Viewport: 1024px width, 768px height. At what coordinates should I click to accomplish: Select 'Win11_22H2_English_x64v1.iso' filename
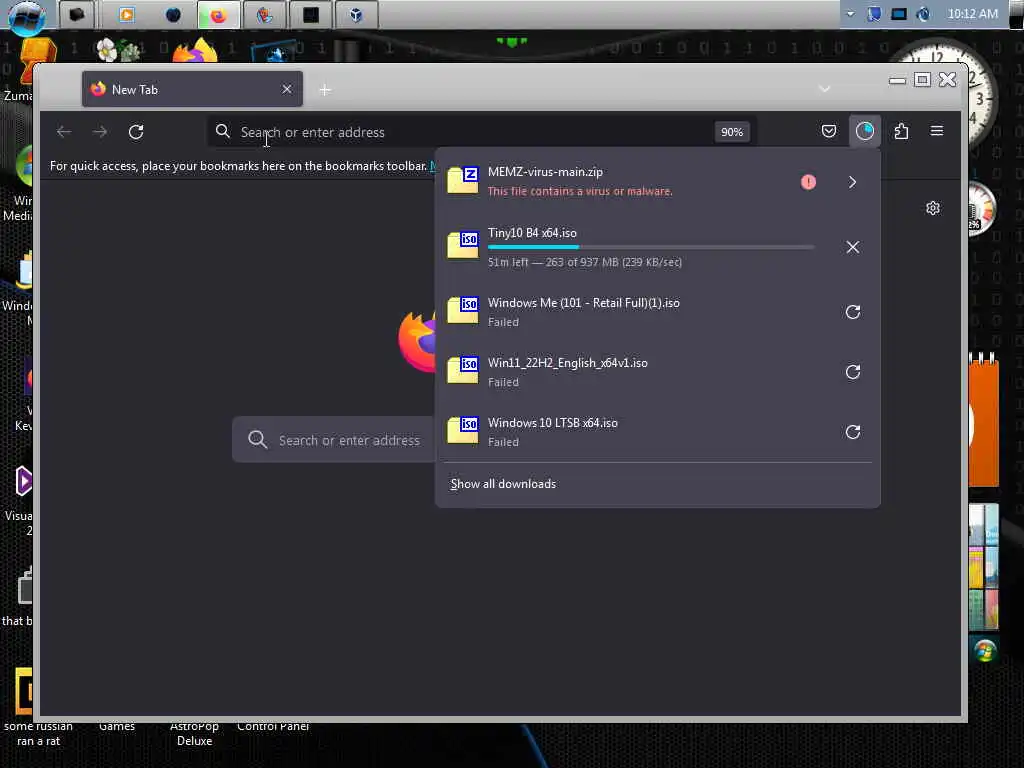(x=568, y=362)
